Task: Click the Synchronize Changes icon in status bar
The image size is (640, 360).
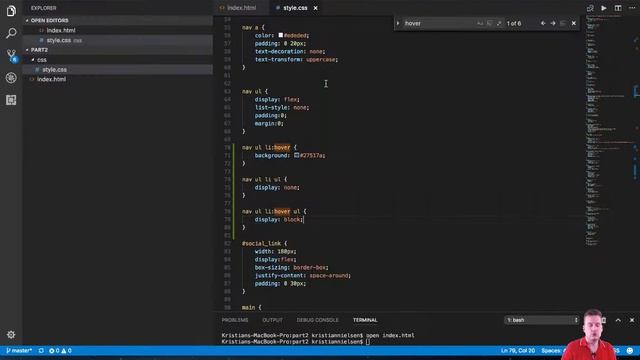Action: pos(41,351)
